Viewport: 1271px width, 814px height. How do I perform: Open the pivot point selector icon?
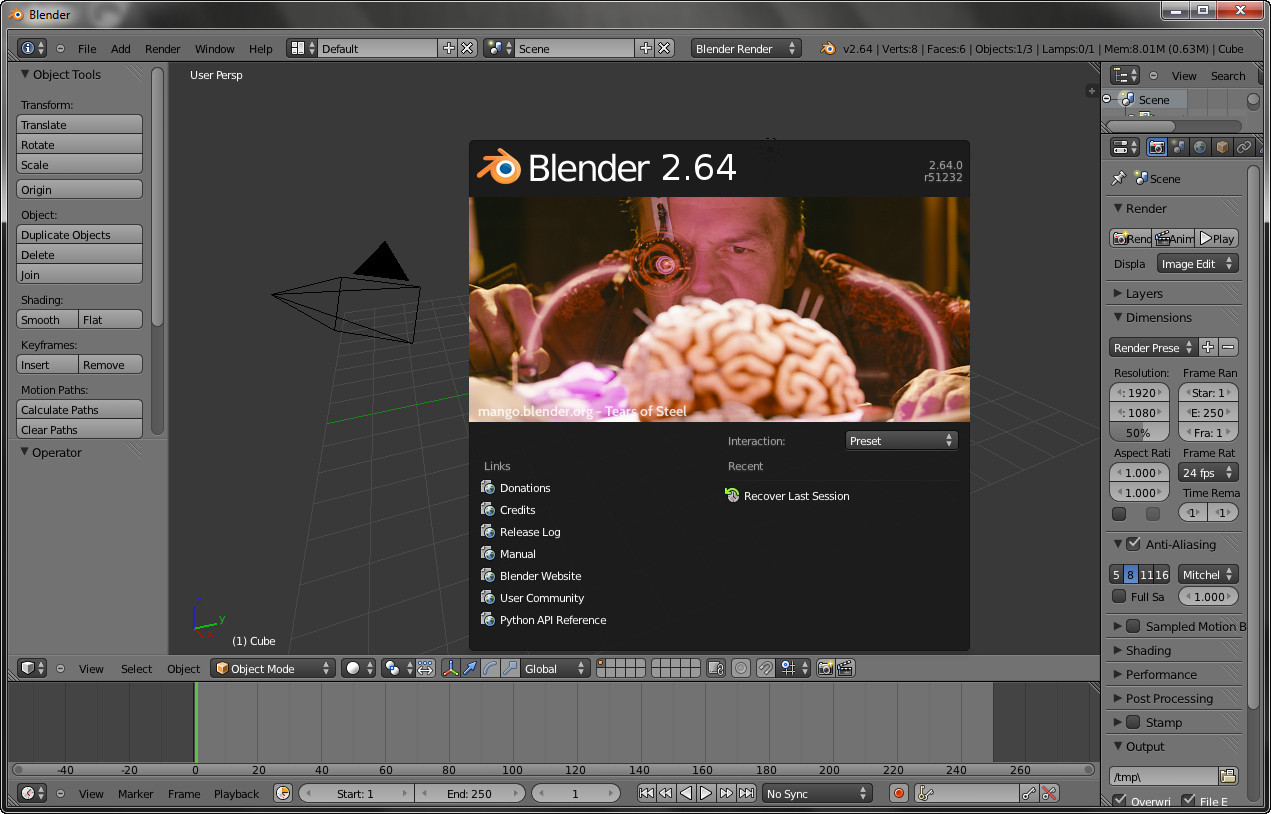397,668
